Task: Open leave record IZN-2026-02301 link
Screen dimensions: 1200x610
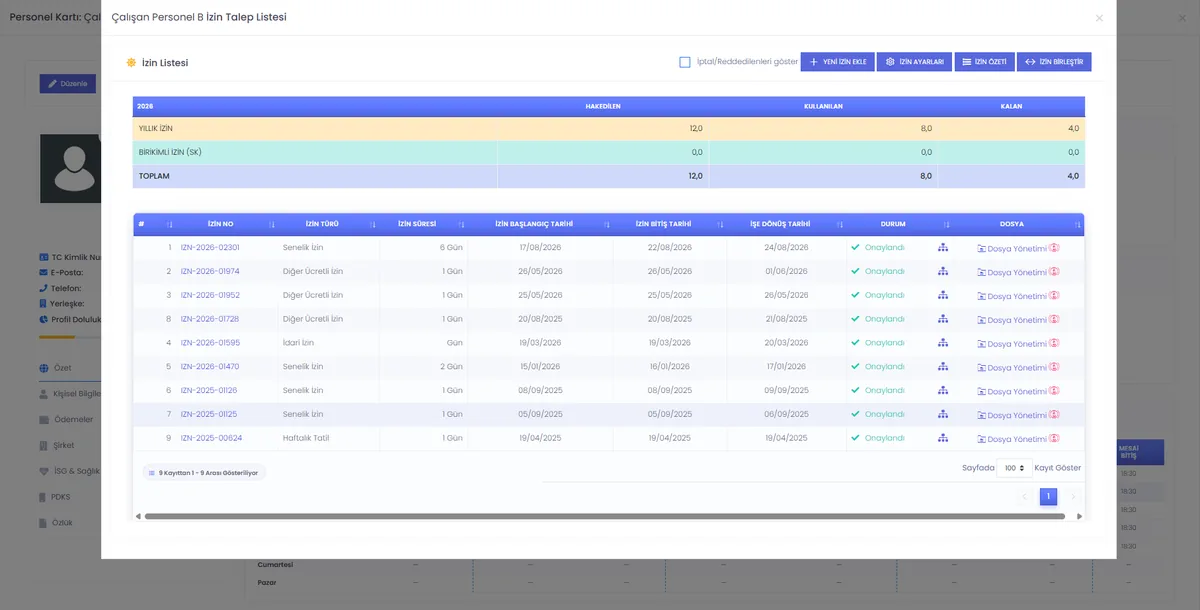Action: 210,247
